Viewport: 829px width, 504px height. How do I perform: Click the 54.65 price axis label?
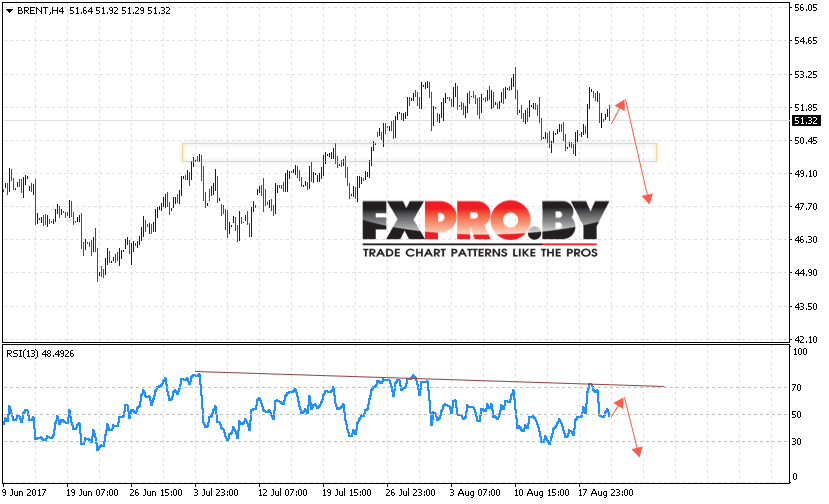click(806, 41)
